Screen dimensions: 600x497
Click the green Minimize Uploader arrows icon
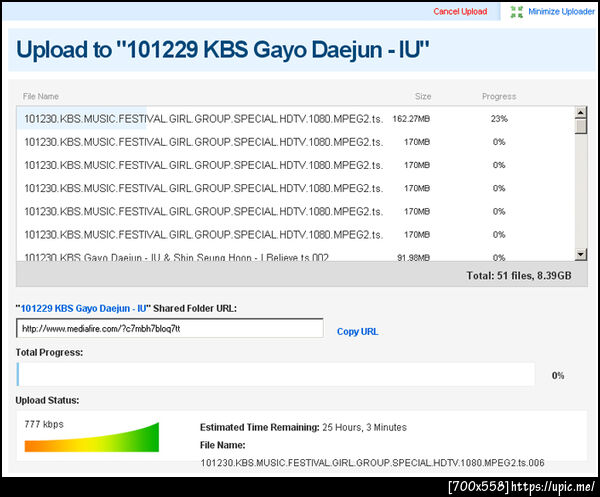click(x=517, y=12)
